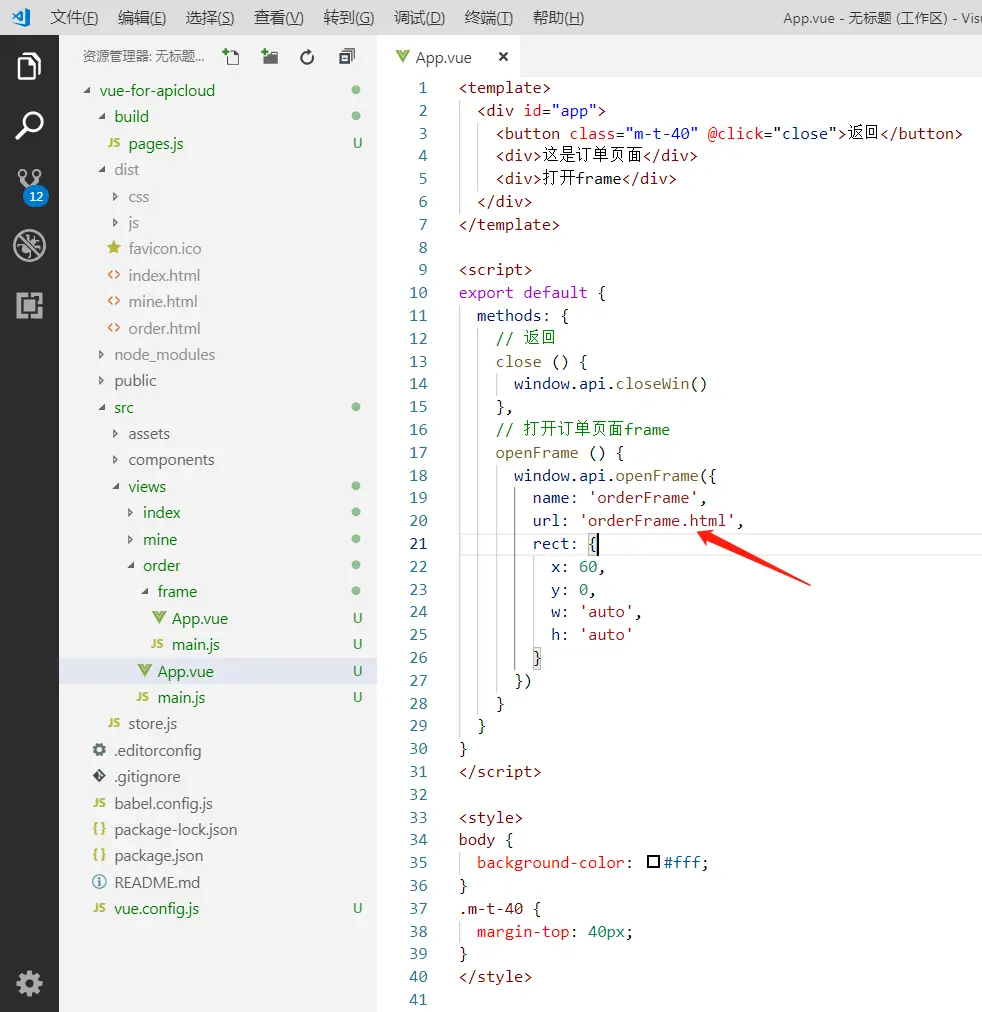Click the JS icon beside pages.js

click(x=114, y=142)
